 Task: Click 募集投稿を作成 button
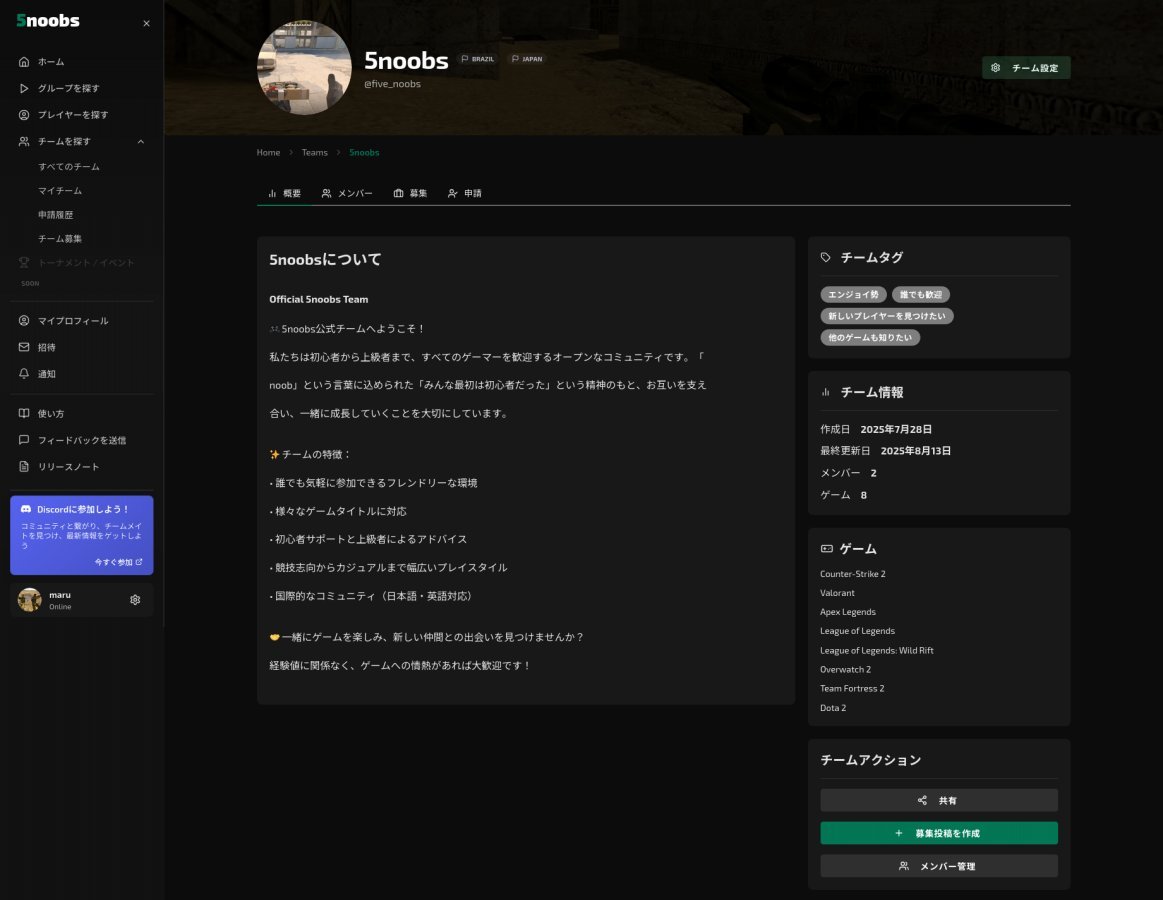tap(939, 833)
